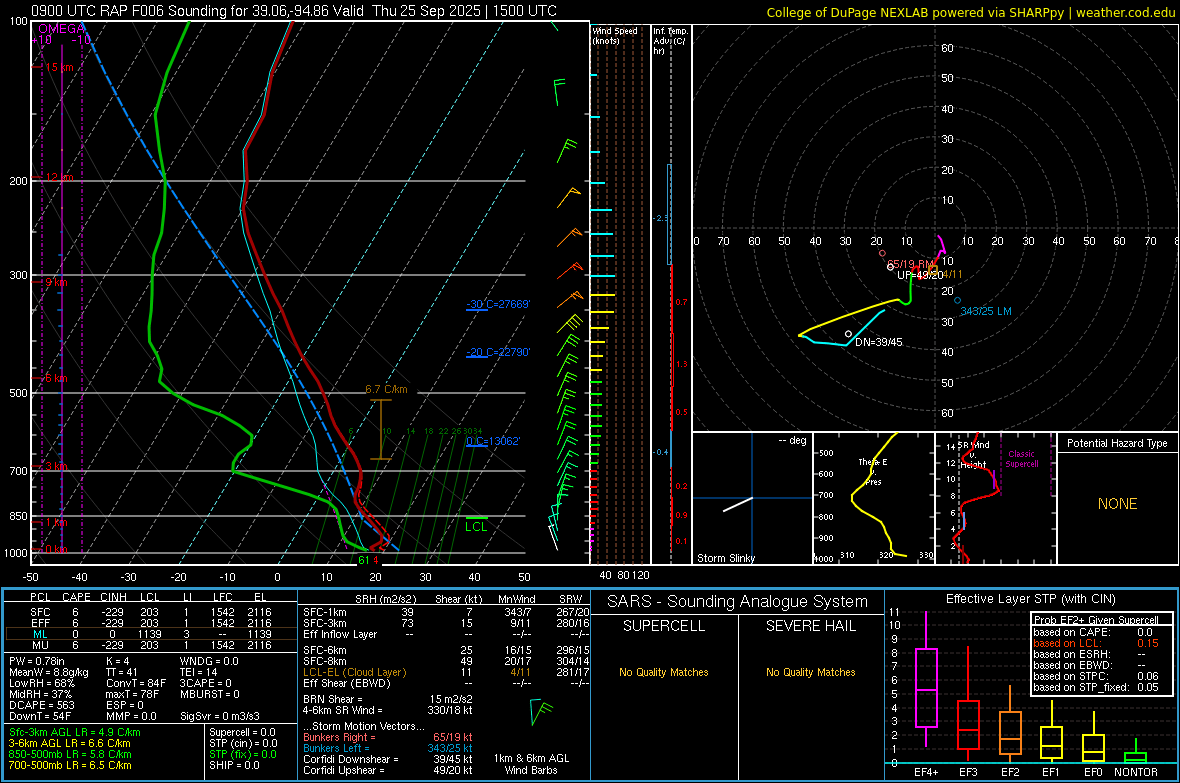This screenshot has height=783, width=1180.
Task: Select the '-20 C=22790'' height label
Action: click(498, 352)
